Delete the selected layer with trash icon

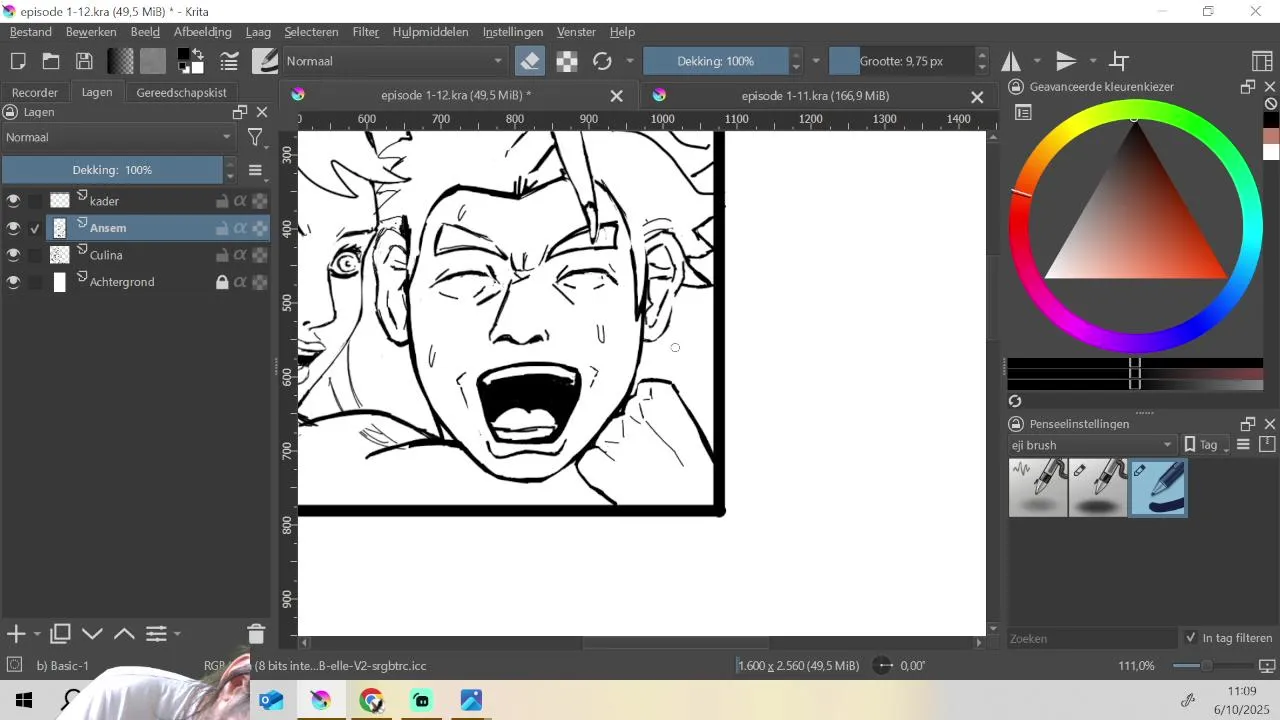pos(256,634)
